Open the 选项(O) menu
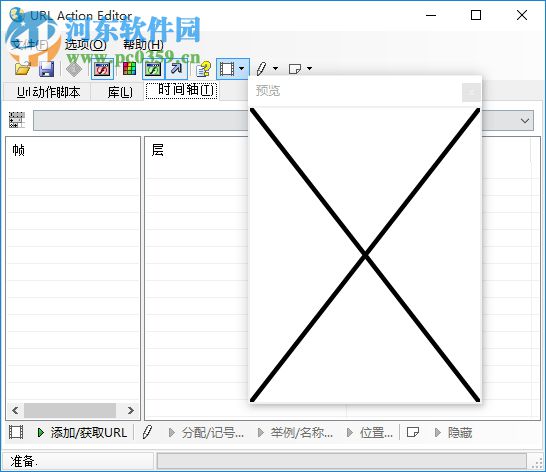The width and height of the screenshot is (546, 472). 85,44
